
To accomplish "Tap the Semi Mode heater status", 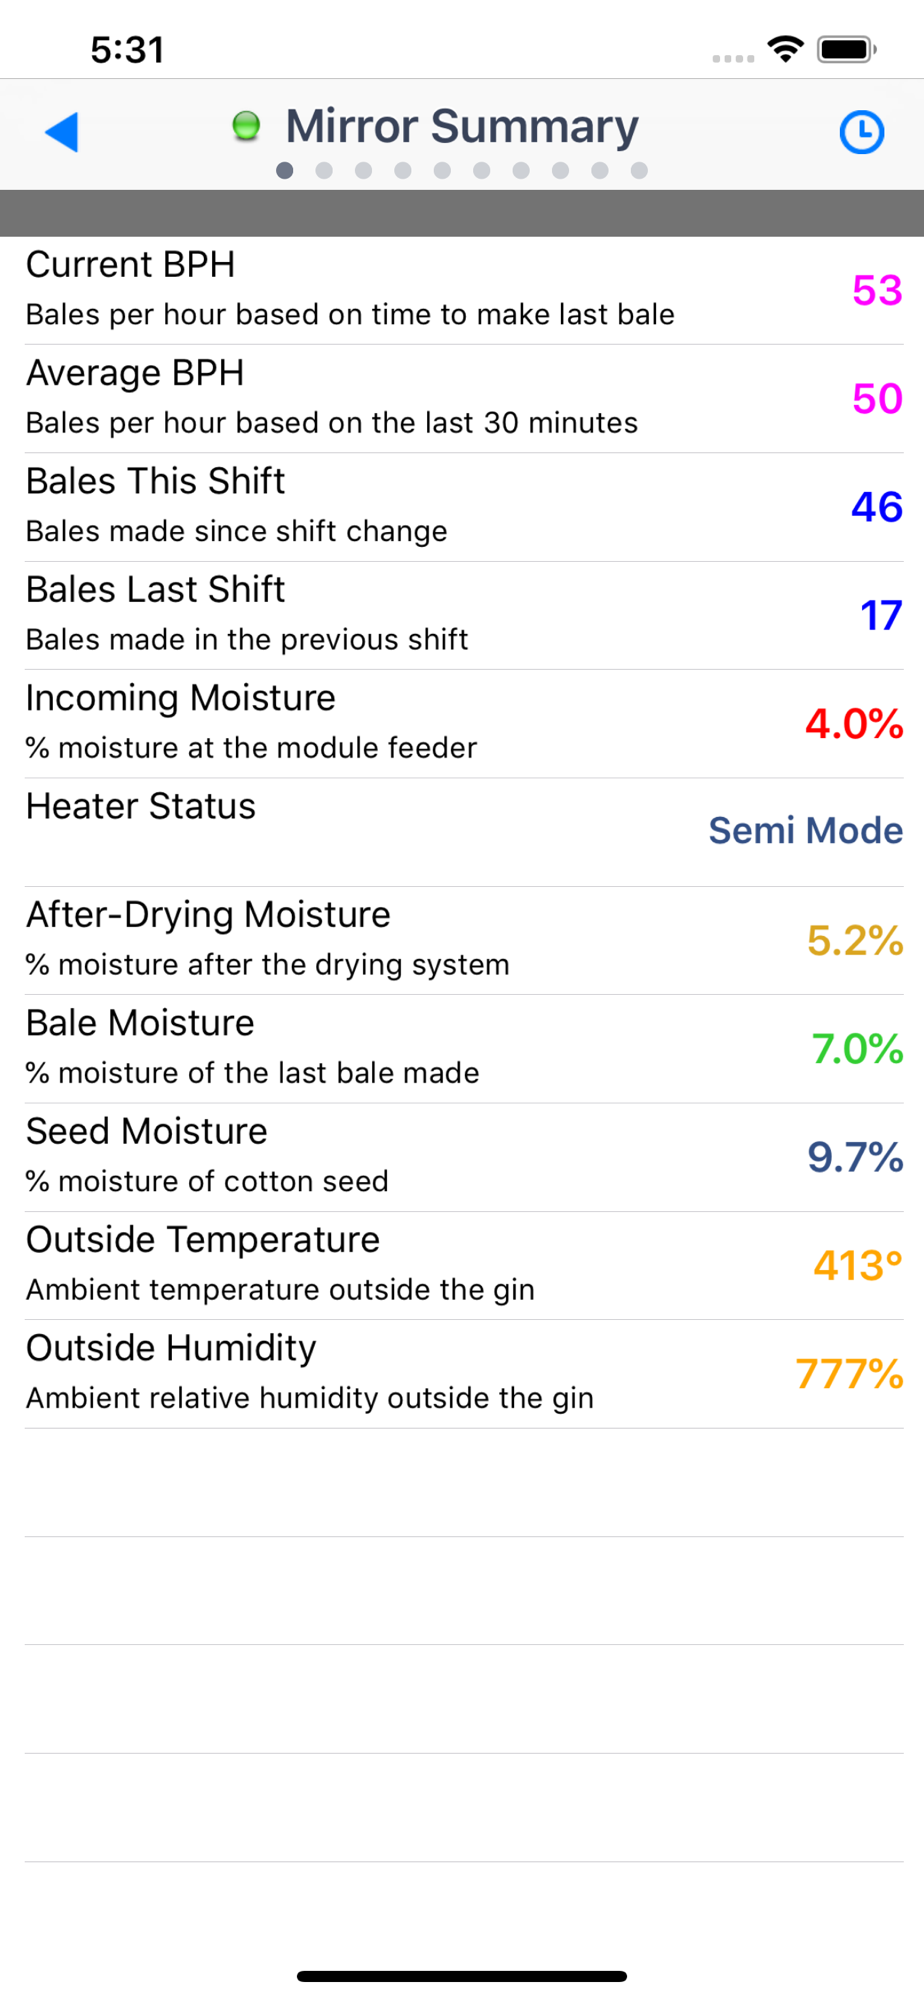I will tap(806, 831).
